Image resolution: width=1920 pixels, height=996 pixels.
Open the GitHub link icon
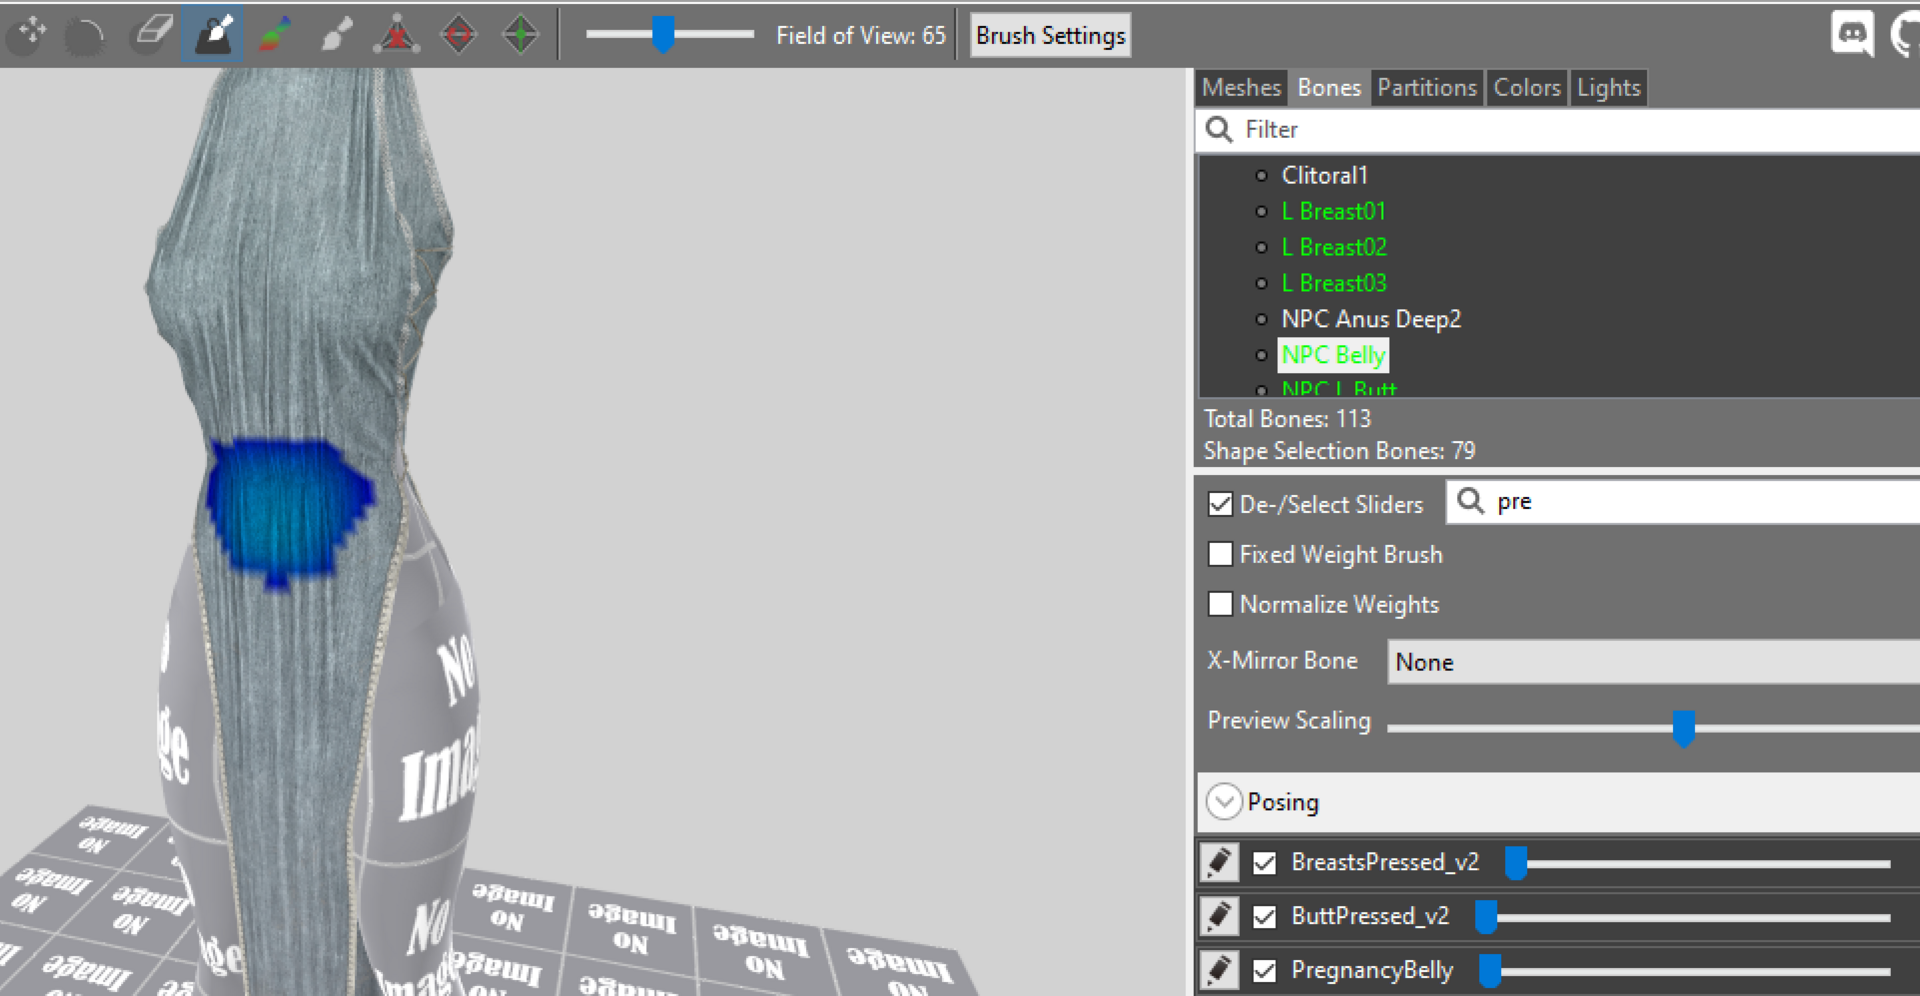point(1905,34)
